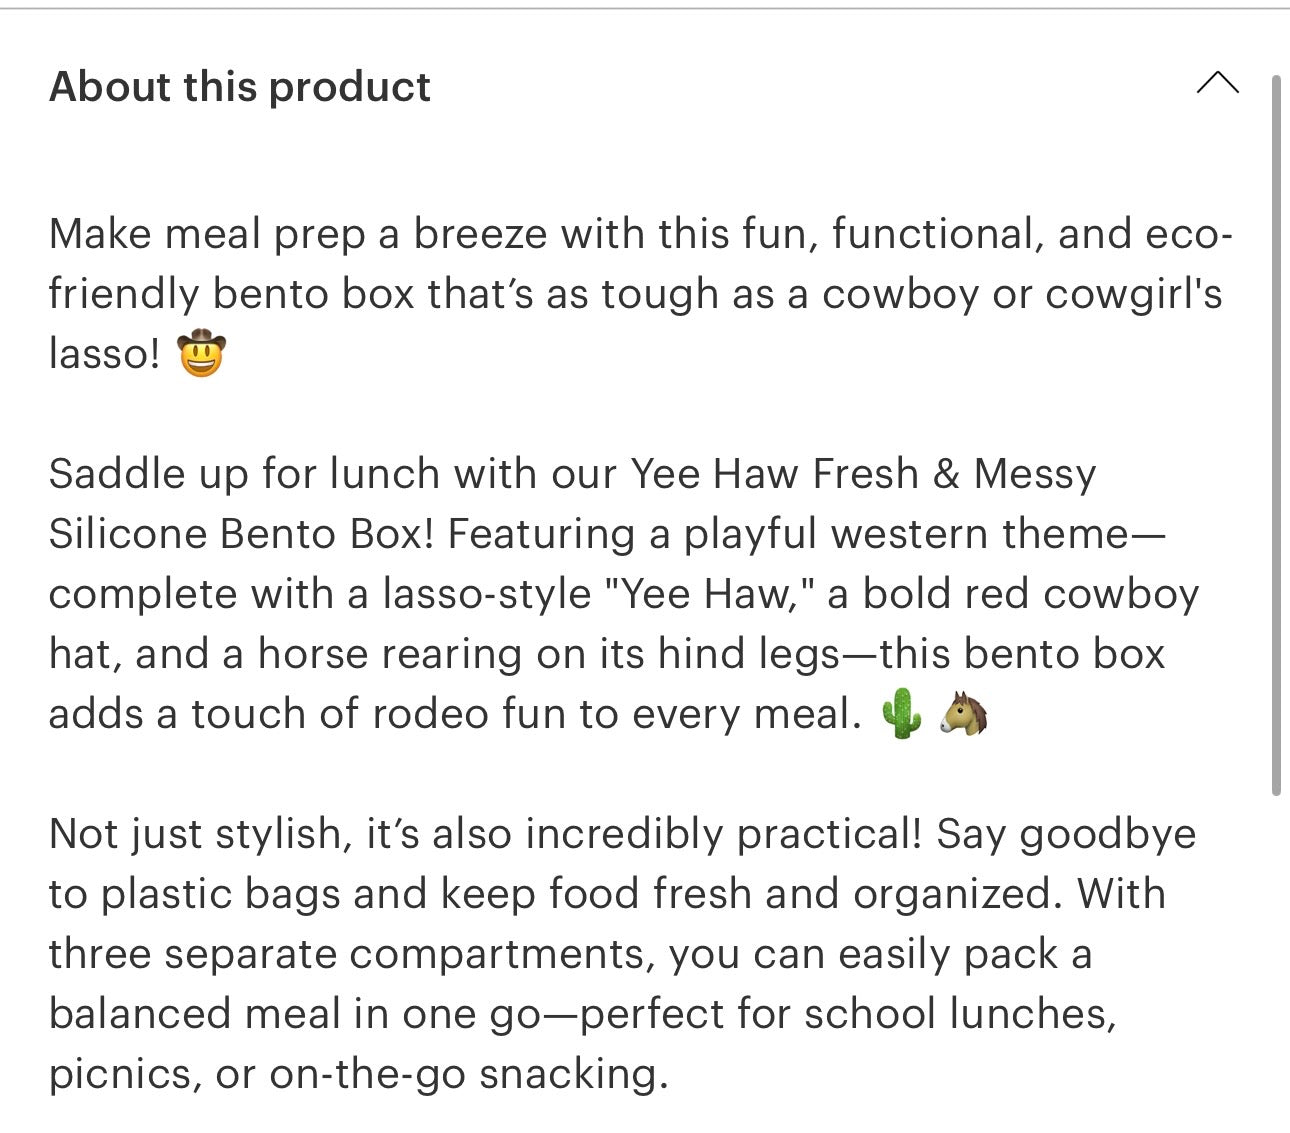The height and width of the screenshot is (1133, 1290).
Task: Click the green cactus emoji
Action: tap(901, 715)
